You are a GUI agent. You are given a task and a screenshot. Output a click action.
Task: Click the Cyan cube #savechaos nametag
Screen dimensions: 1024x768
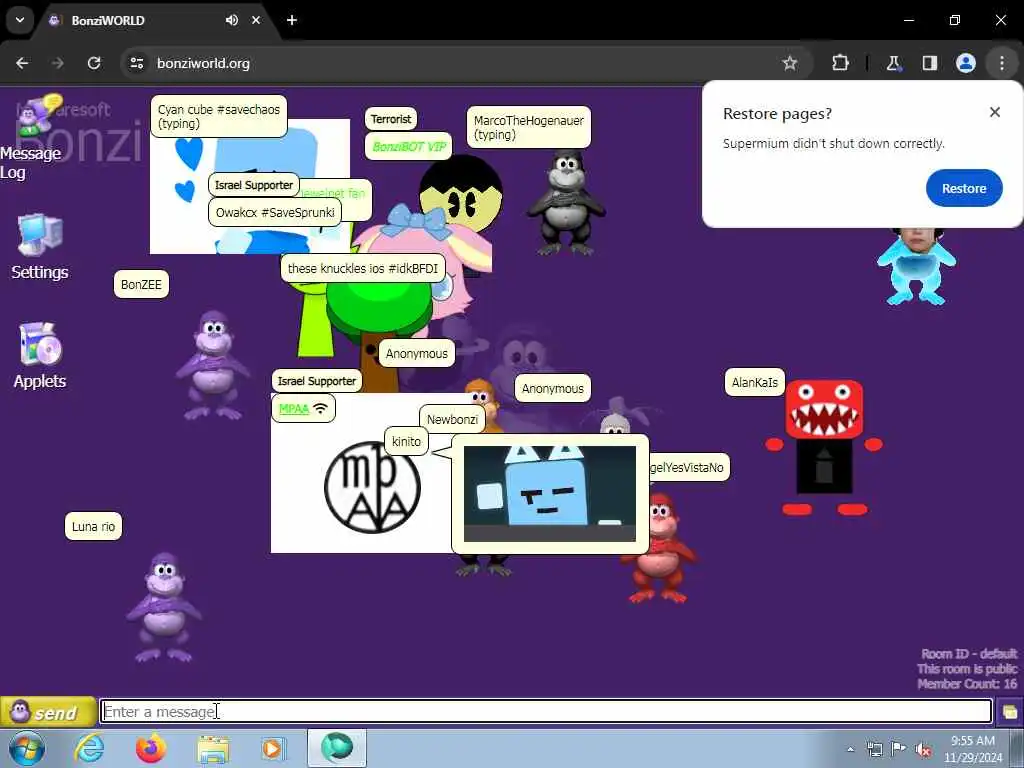pos(218,116)
